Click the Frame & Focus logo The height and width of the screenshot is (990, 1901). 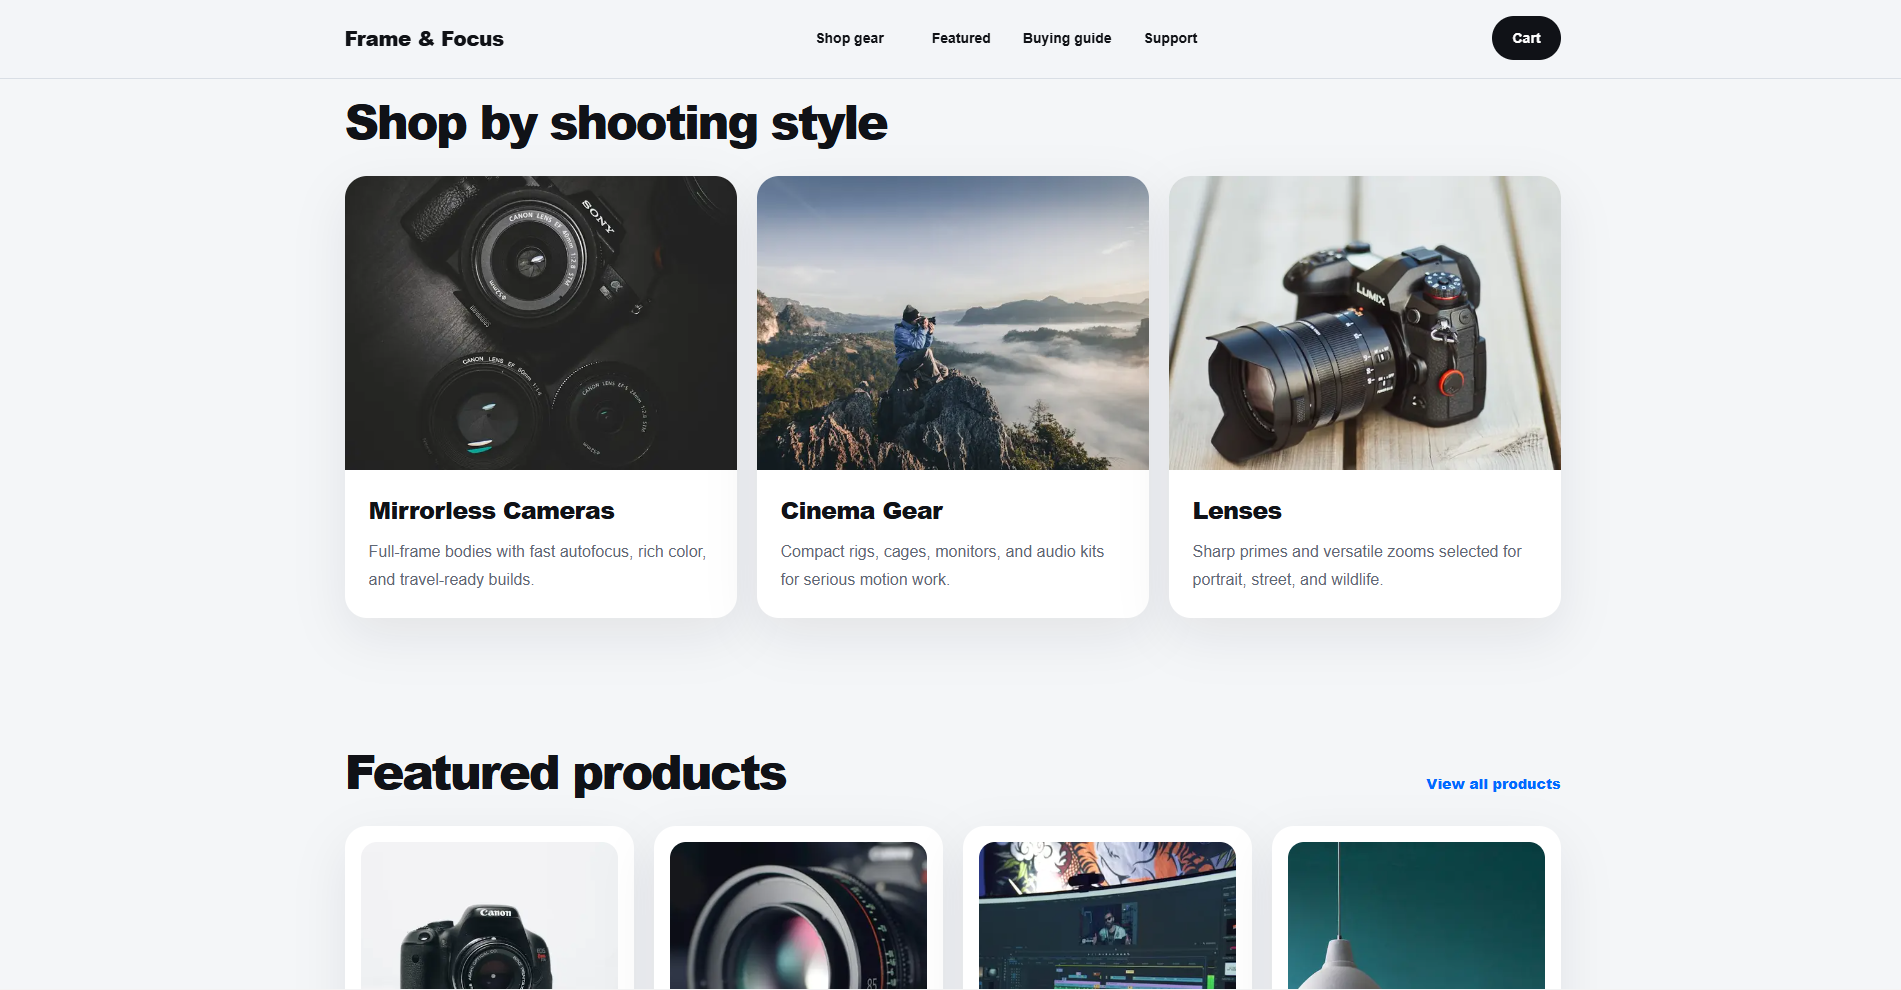tap(424, 39)
